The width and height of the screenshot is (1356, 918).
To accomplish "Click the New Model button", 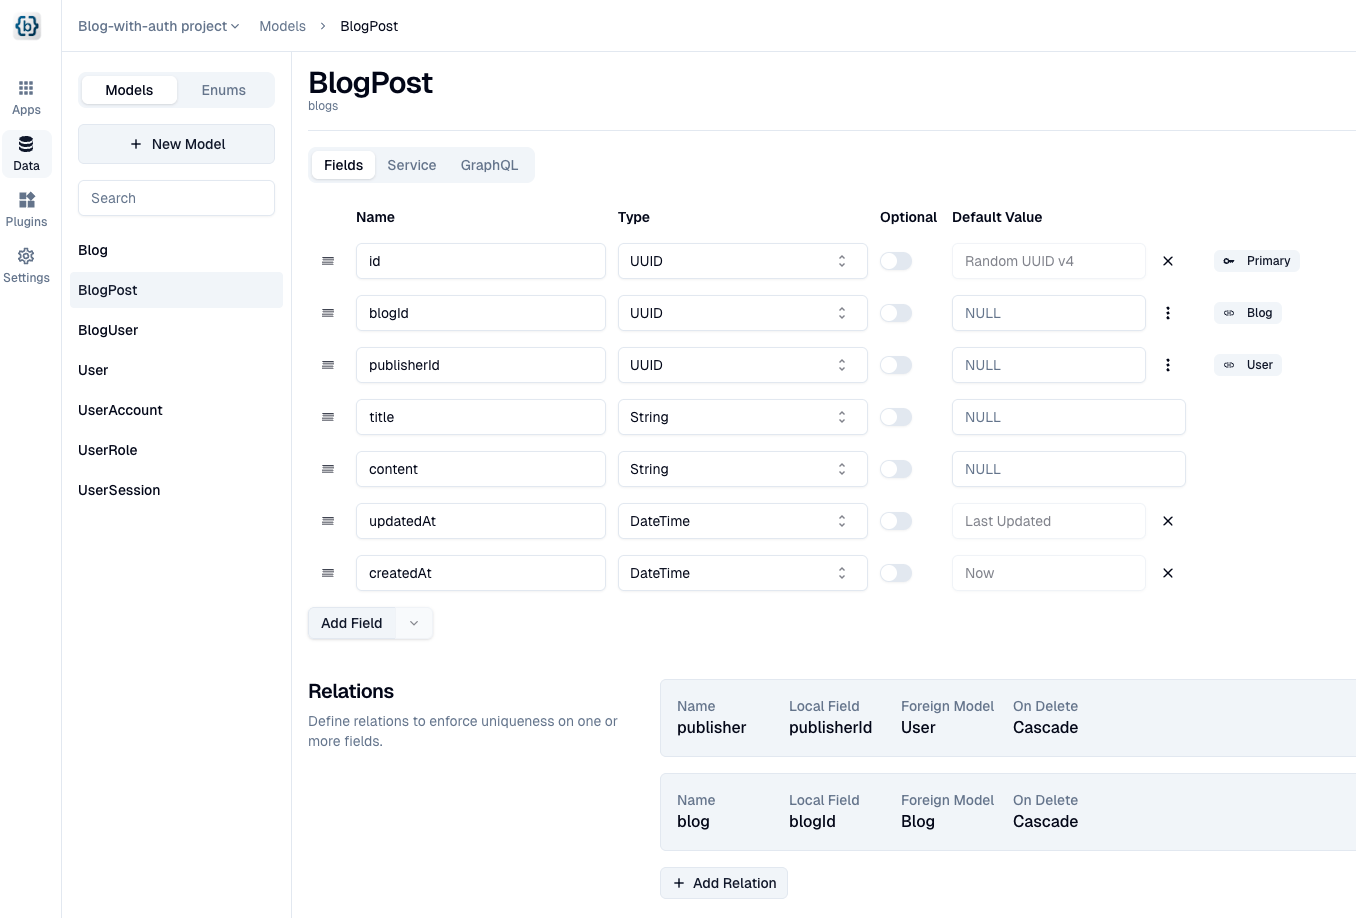I will pos(176,143).
